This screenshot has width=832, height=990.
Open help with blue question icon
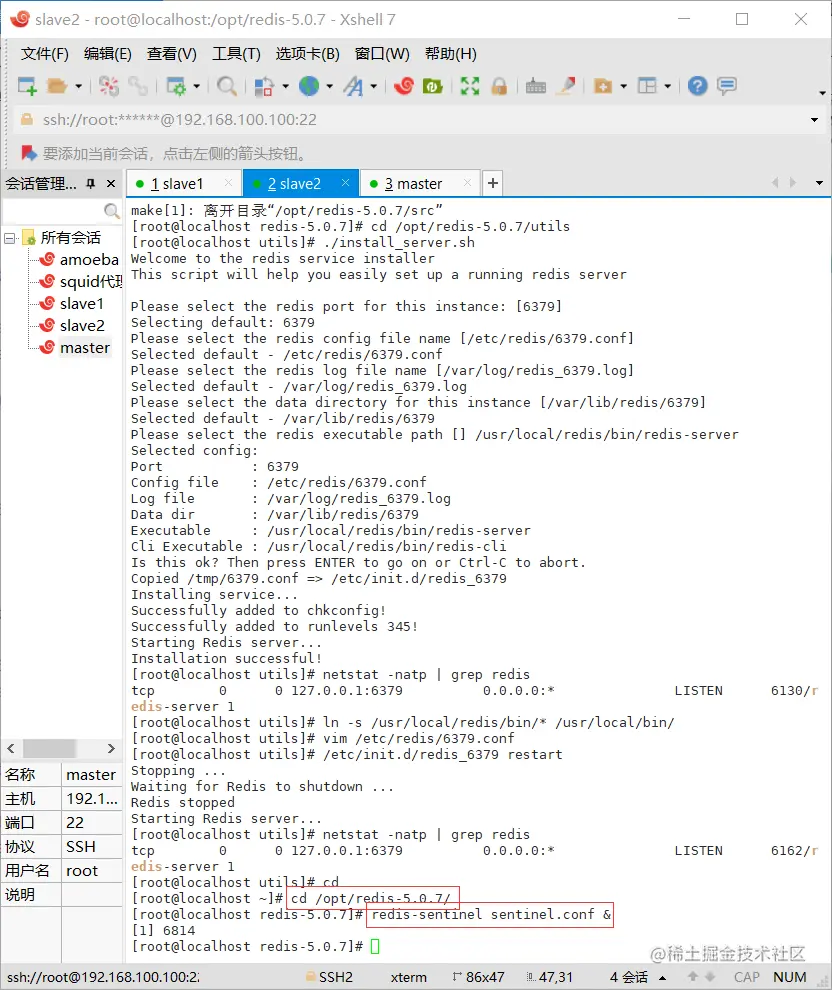pyautogui.click(x=698, y=85)
